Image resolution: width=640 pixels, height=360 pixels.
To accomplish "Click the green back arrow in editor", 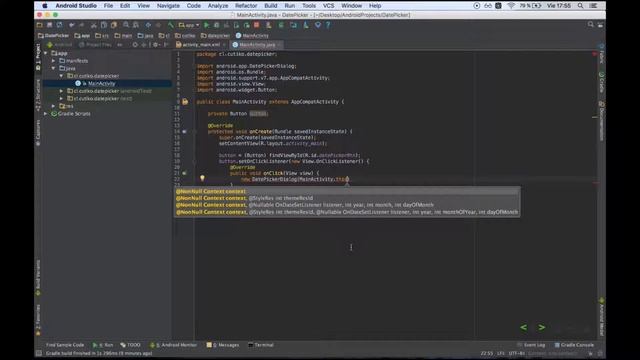I will (x=524, y=327).
